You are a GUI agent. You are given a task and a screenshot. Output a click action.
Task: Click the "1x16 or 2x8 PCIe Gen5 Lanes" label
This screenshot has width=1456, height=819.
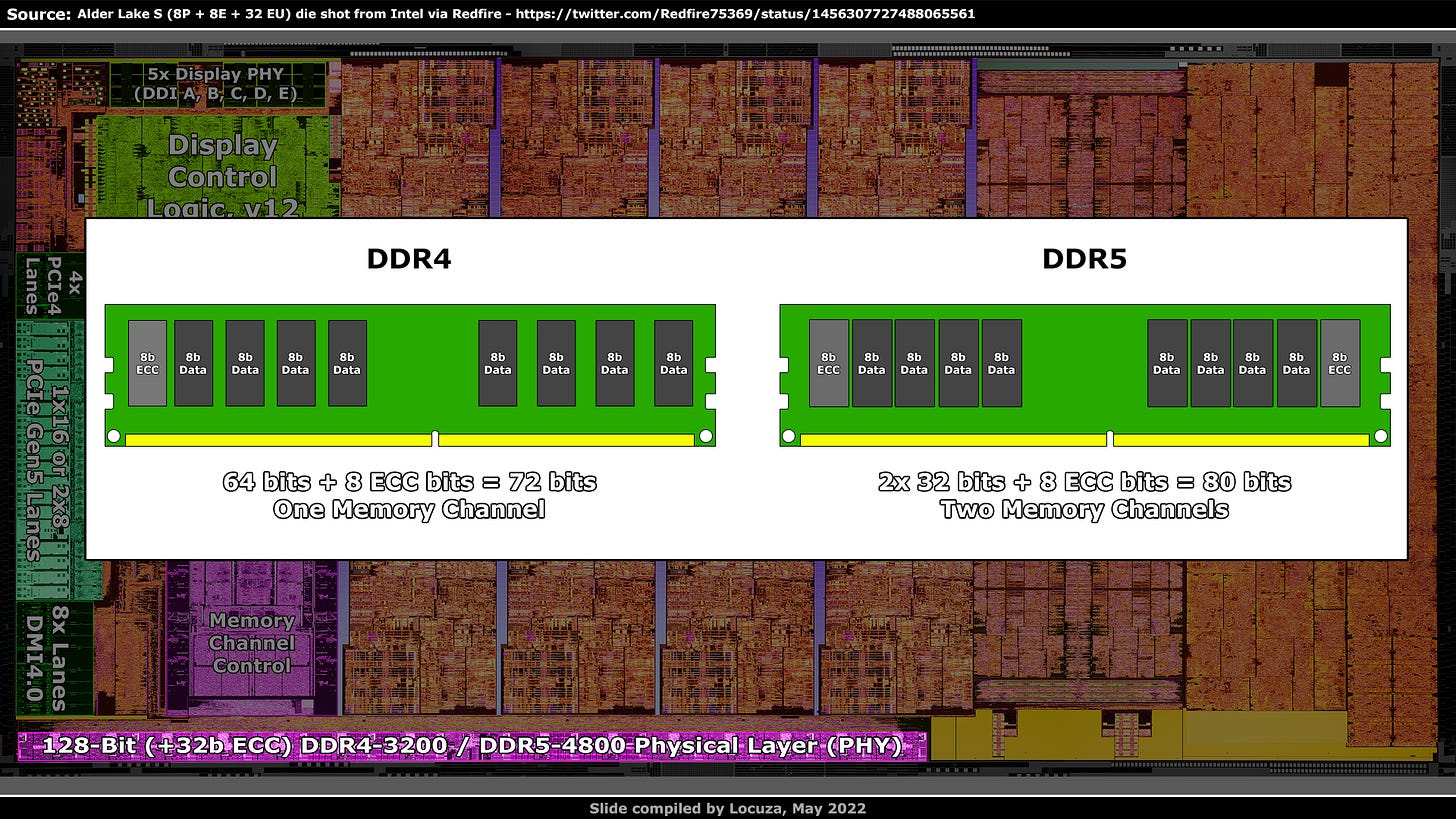pyautogui.click(x=47, y=459)
